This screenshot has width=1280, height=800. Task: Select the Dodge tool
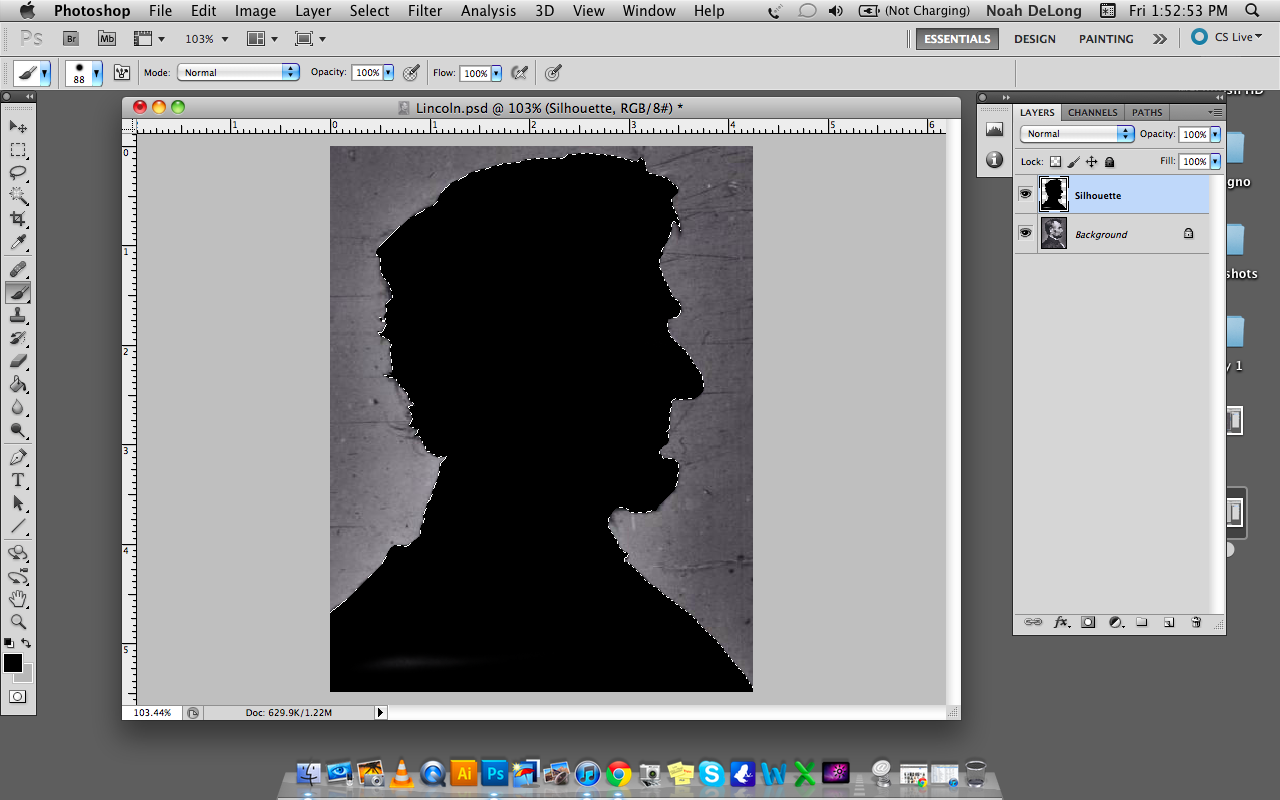click(x=18, y=430)
